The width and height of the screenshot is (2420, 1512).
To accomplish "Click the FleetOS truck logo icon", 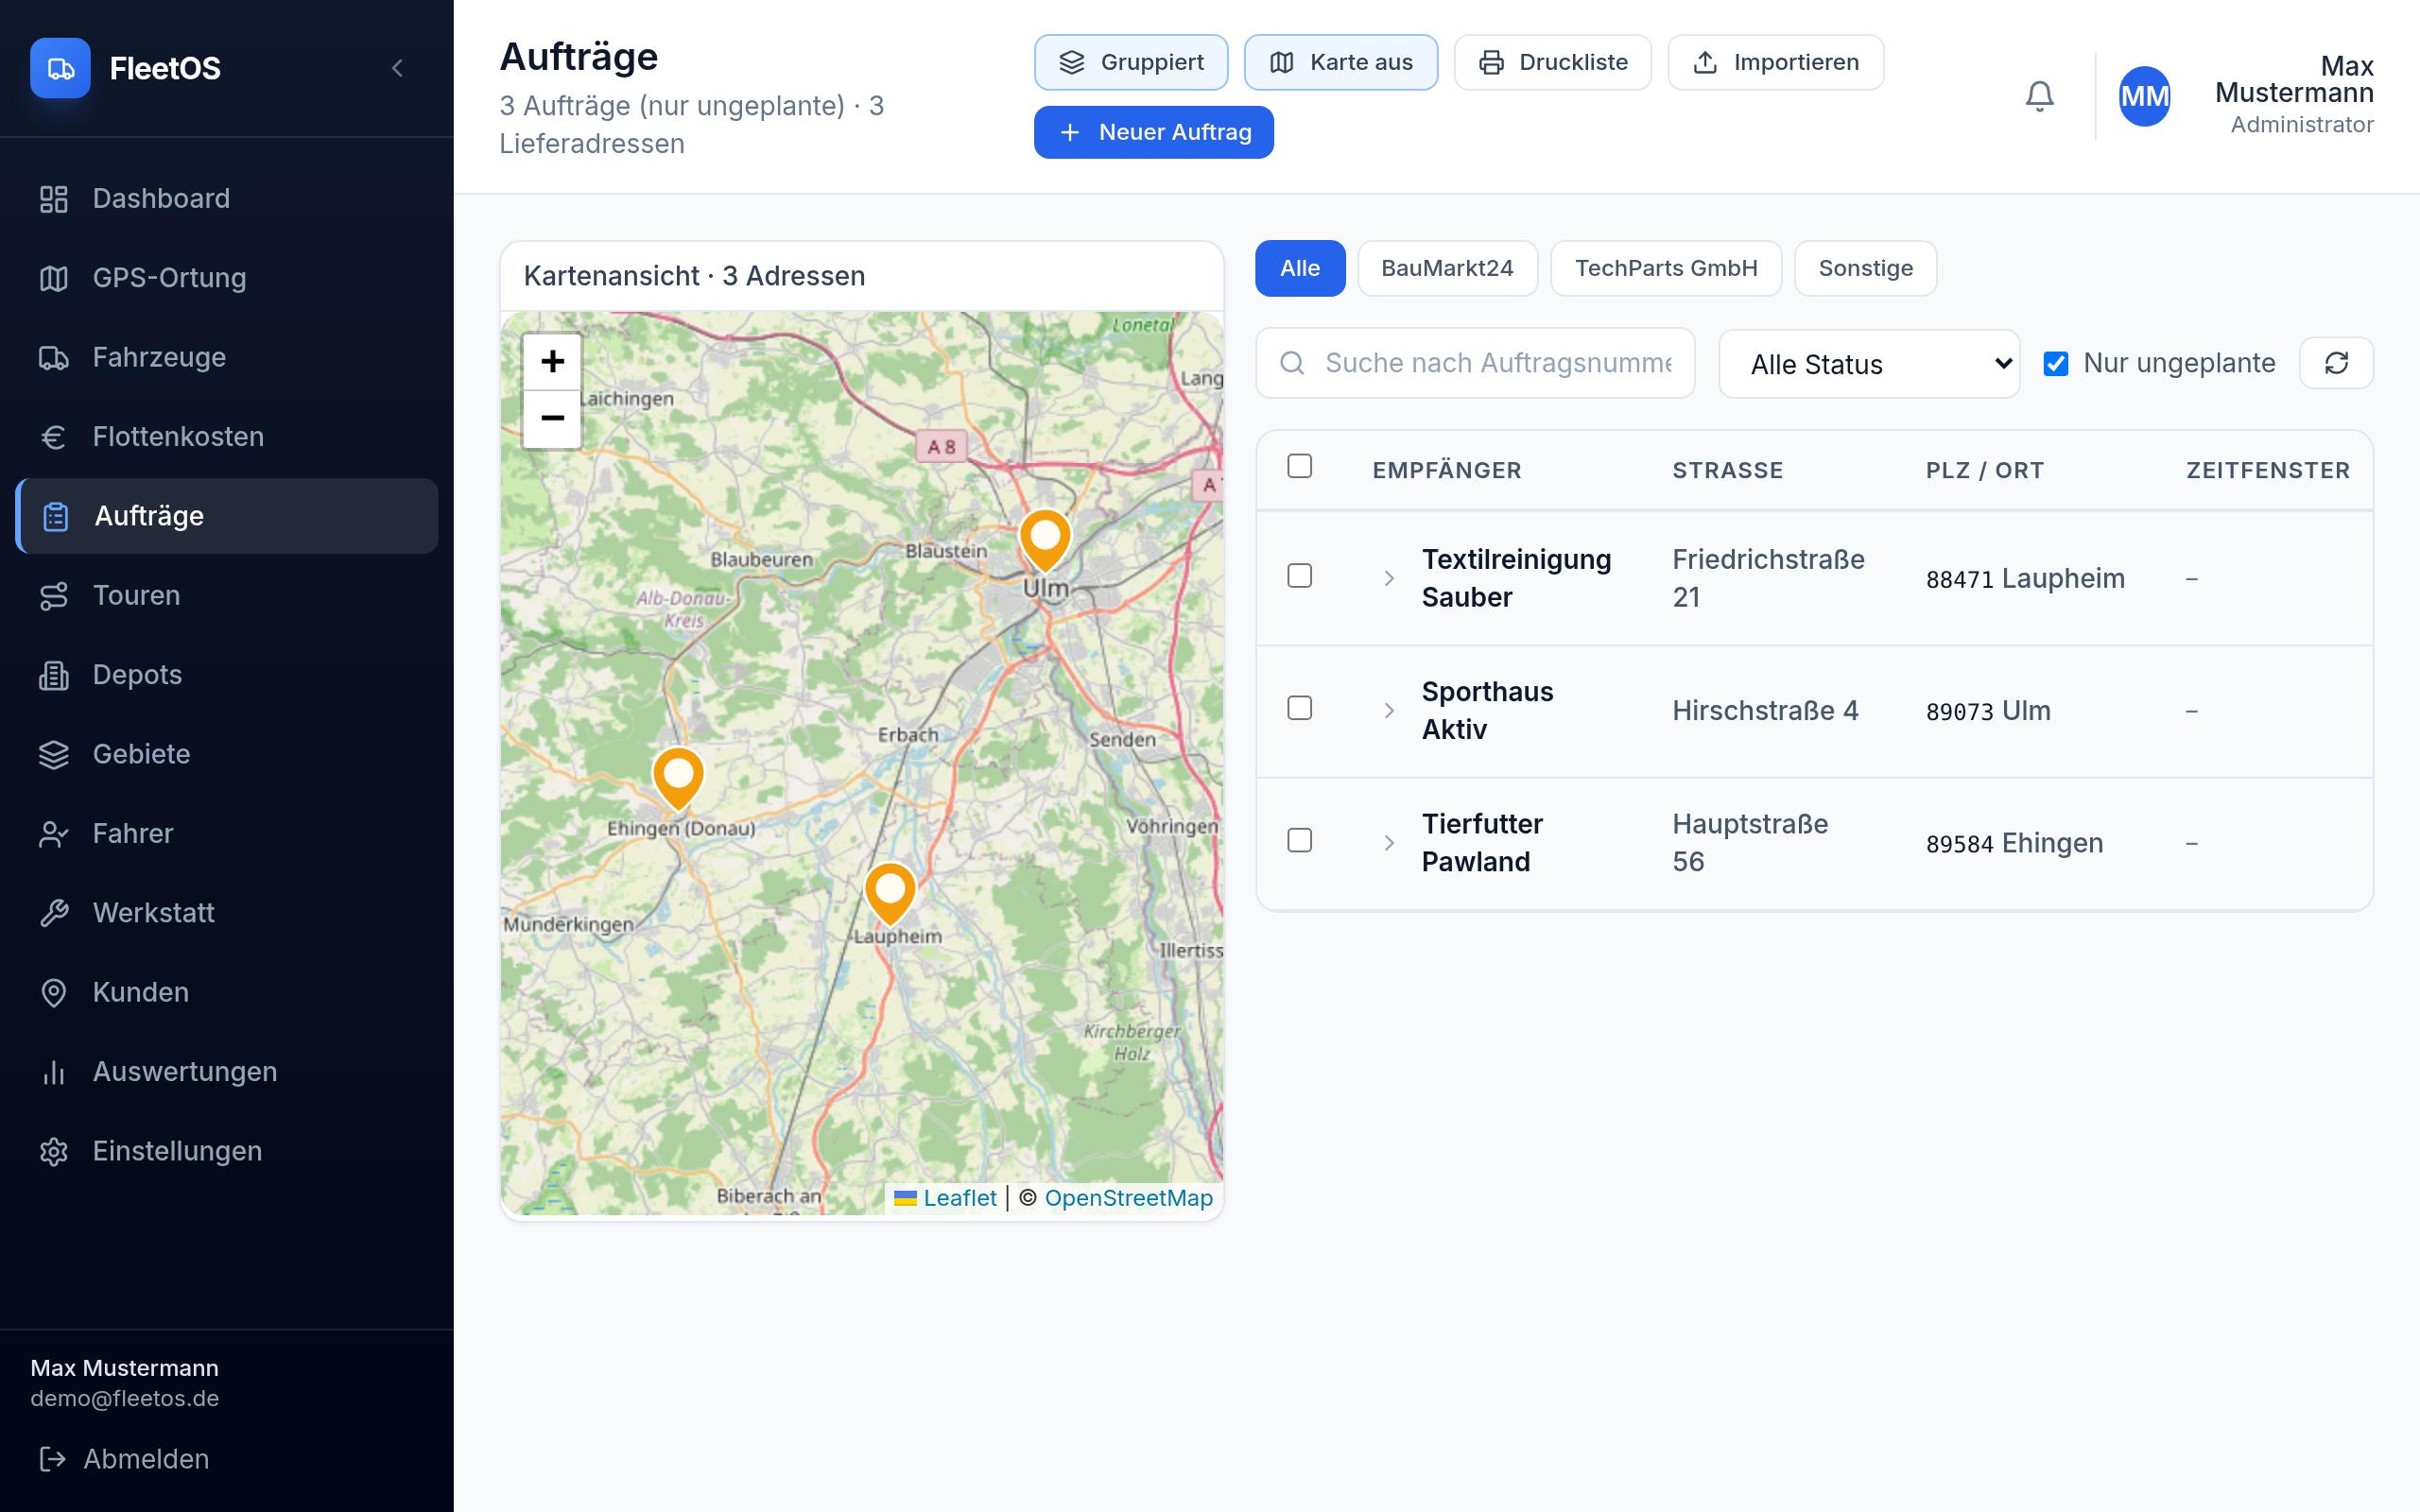I will [x=60, y=68].
